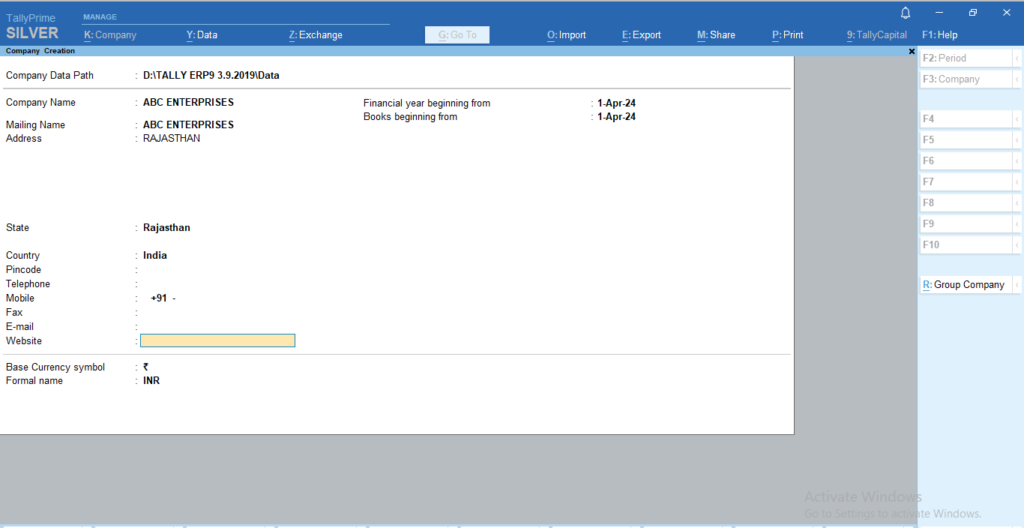Select the State field value Rajasthan
The width and height of the screenshot is (1024, 528).
167,228
